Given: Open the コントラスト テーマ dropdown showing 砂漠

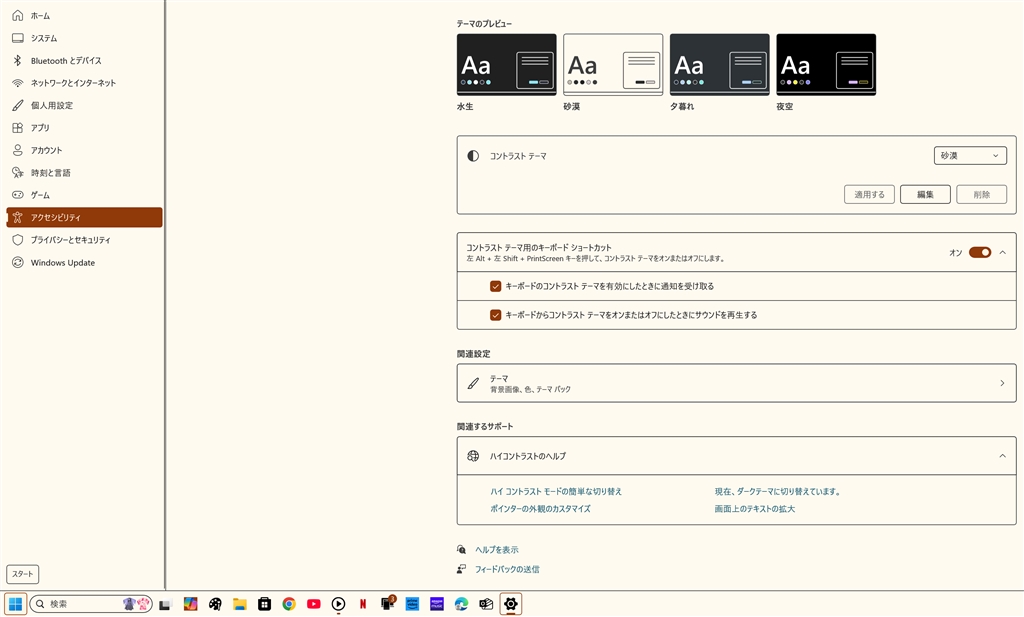Looking at the screenshot, I should tap(969, 156).
